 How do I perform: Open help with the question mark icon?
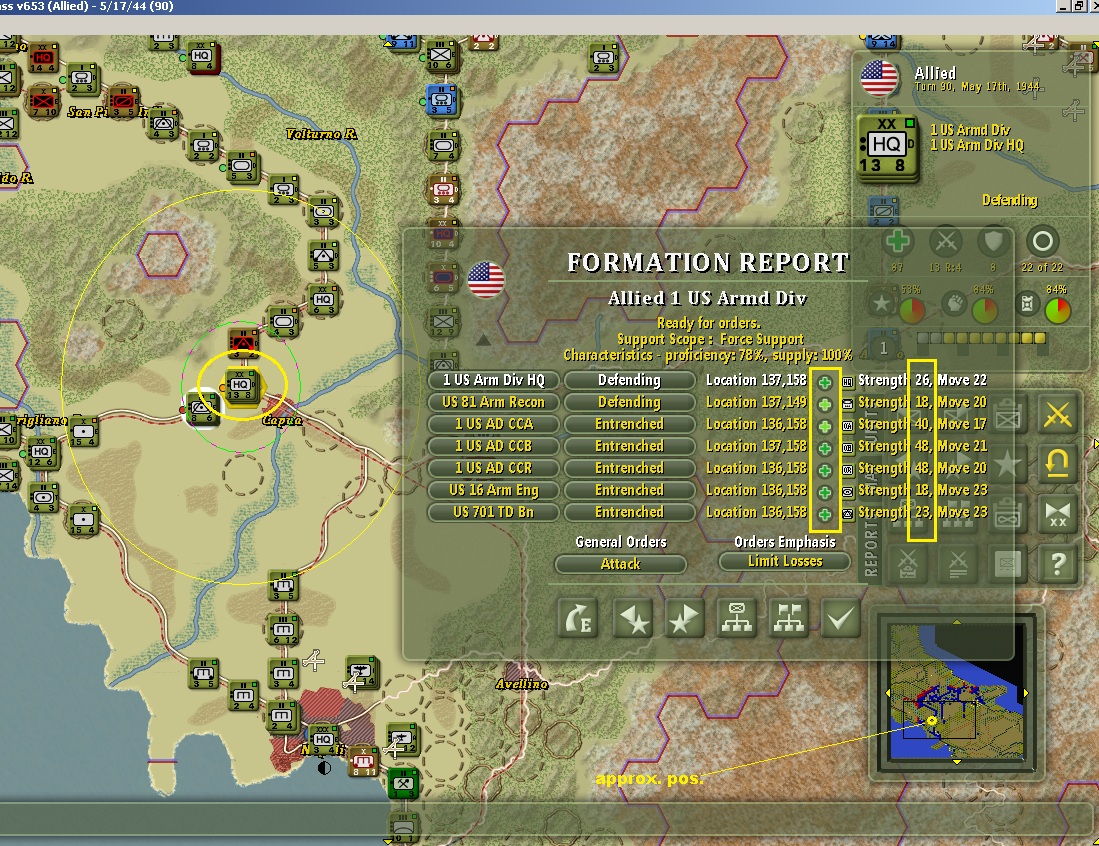pyautogui.click(x=1057, y=563)
